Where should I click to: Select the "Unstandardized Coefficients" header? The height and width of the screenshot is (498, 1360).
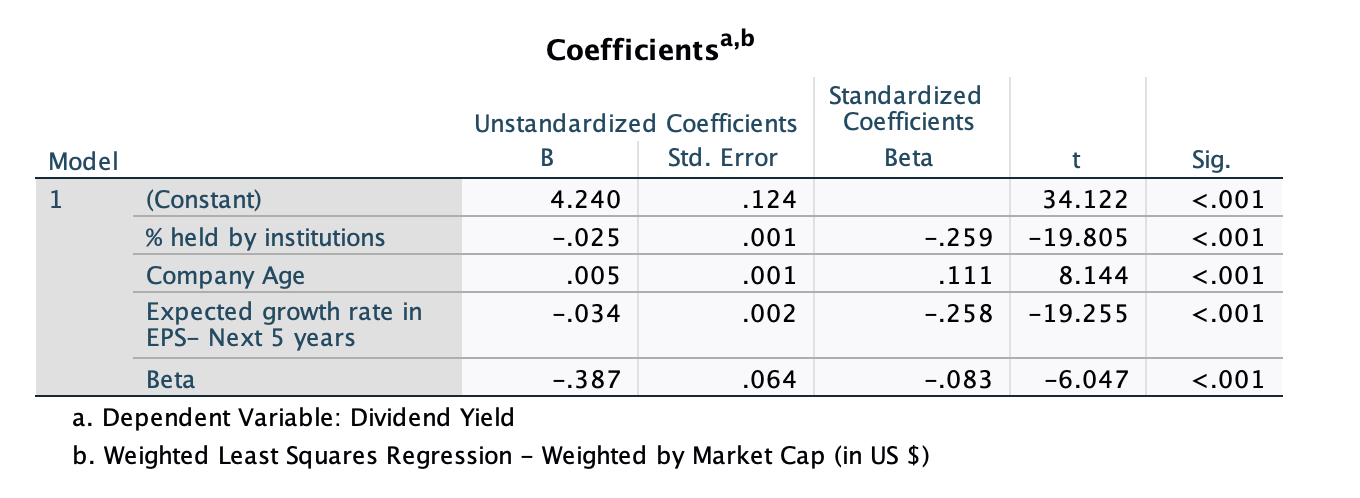(x=636, y=124)
